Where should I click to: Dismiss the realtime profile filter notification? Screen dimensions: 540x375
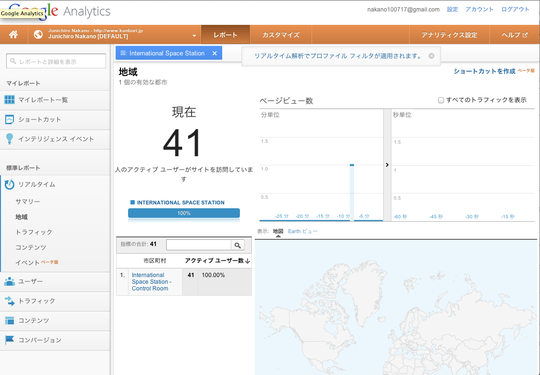point(431,56)
